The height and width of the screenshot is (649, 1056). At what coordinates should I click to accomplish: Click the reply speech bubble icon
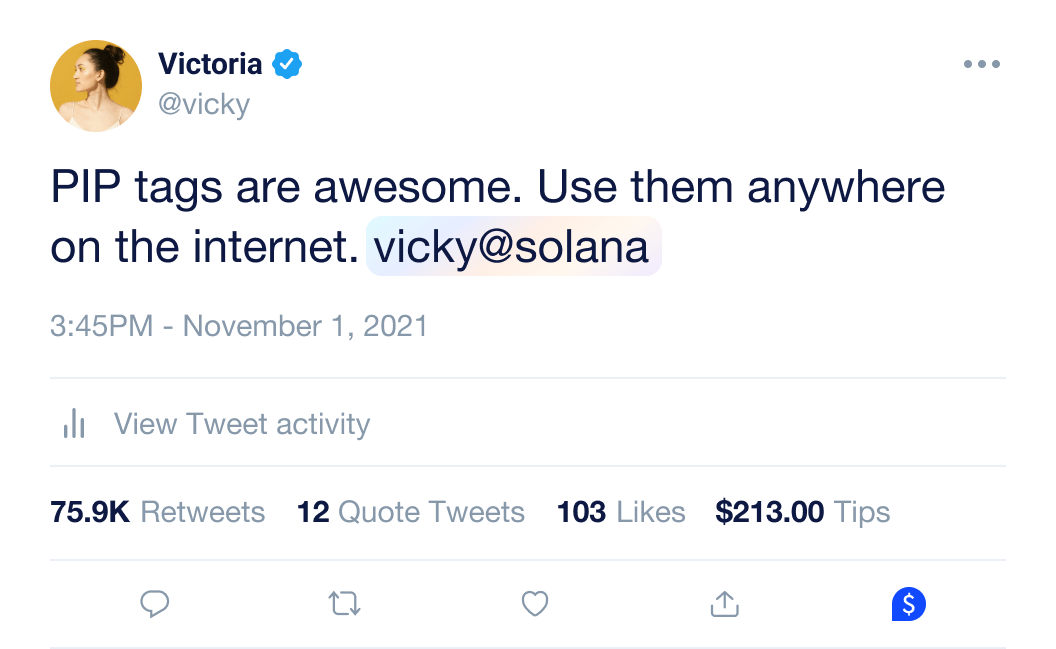pyautogui.click(x=154, y=603)
